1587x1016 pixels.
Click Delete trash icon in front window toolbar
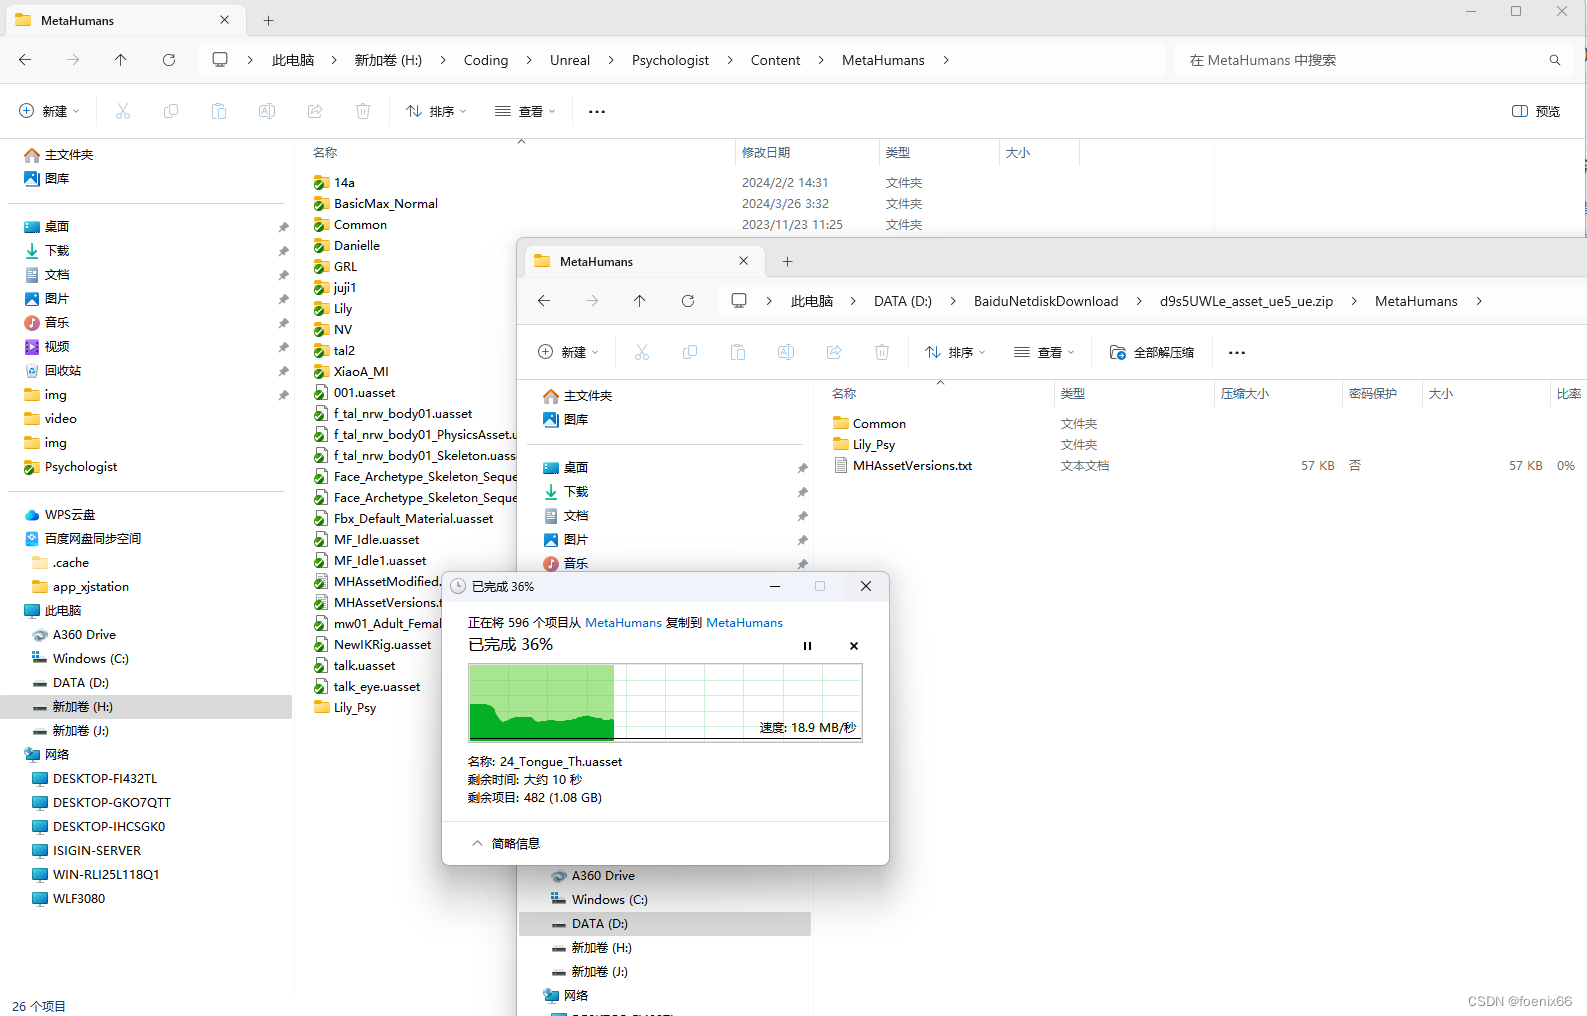882,352
